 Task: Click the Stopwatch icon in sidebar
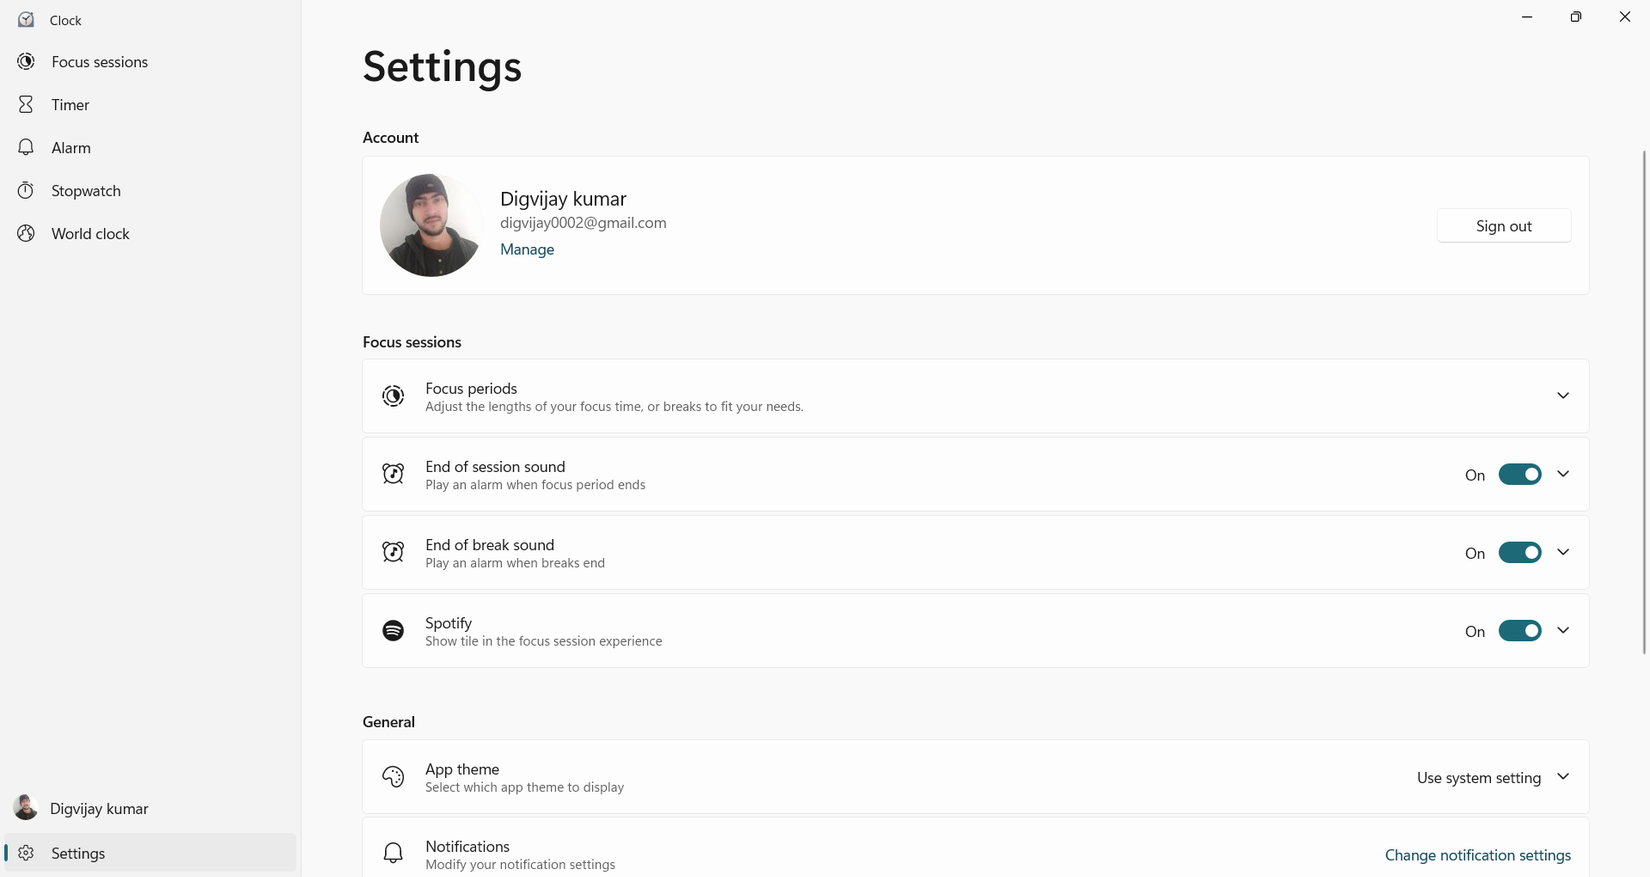tap(26, 191)
